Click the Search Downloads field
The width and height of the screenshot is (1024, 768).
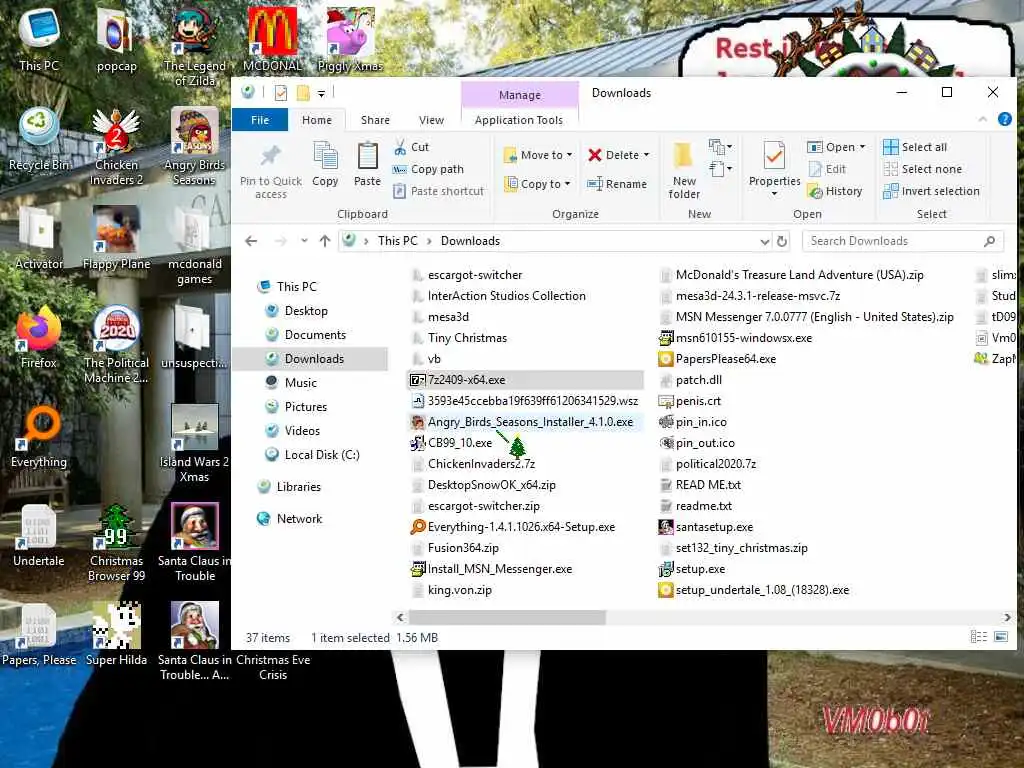pyautogui.click(x=902, y=241)
